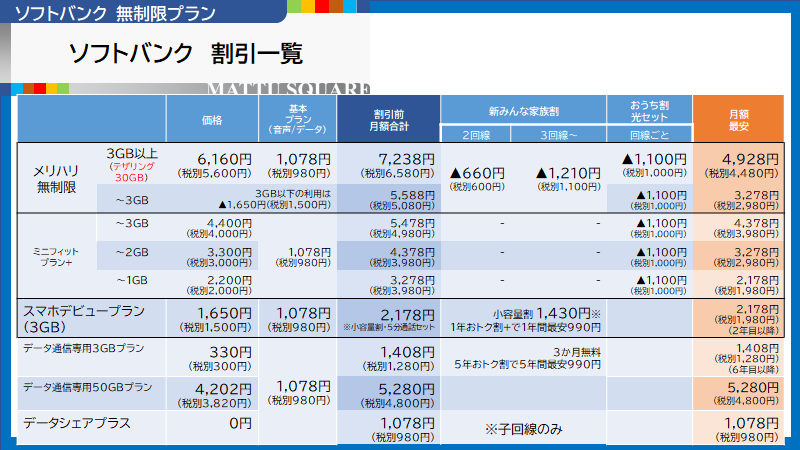Click the "~2GB" row label
The image size is (800, 450).
(x=132, y=253)
